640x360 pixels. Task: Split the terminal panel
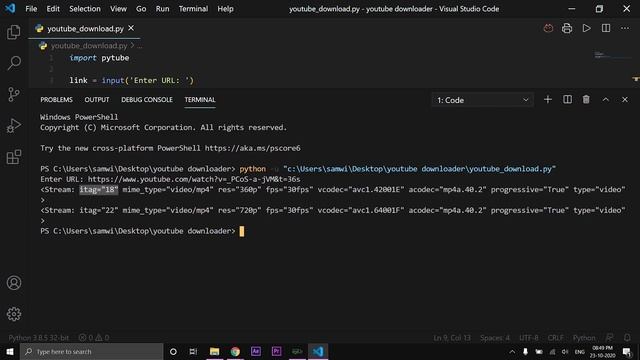click(x=567, y=100)
